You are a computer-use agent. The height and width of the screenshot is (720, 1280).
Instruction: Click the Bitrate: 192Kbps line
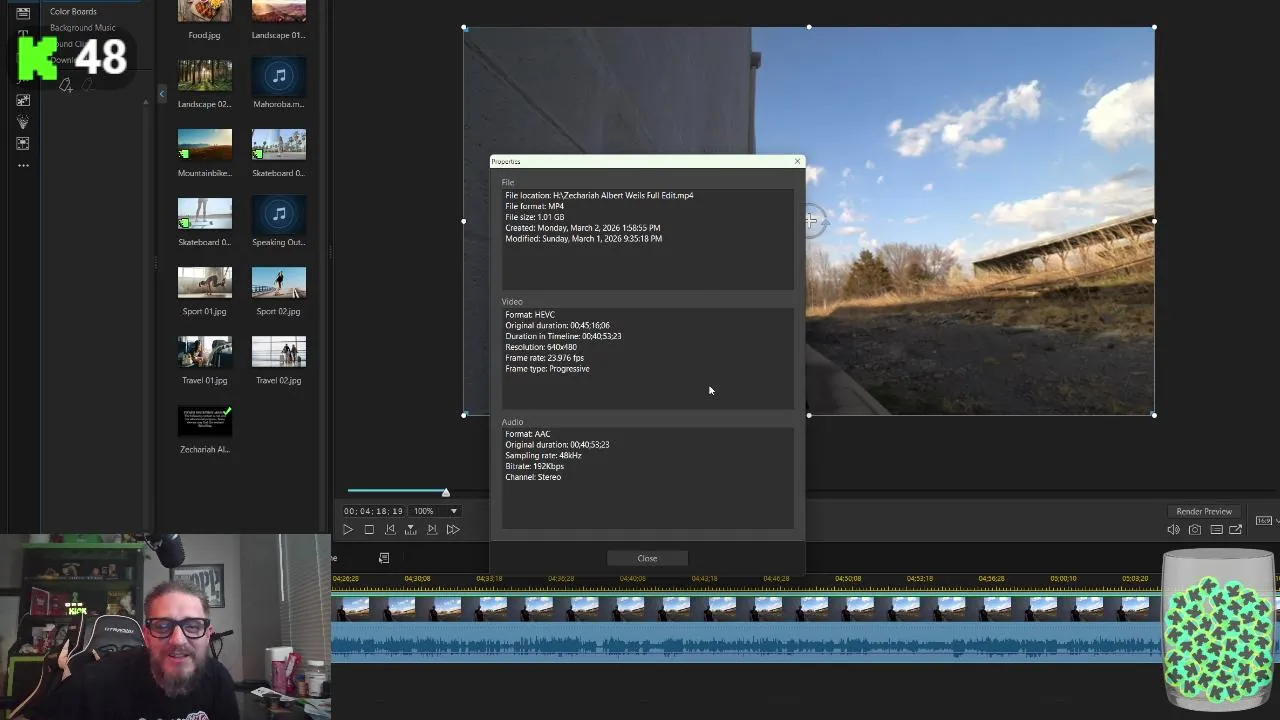coord(534,466)
